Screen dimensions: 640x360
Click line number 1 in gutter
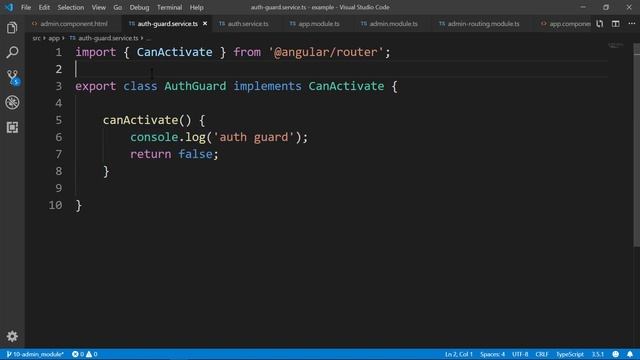(x=59, y=52)
